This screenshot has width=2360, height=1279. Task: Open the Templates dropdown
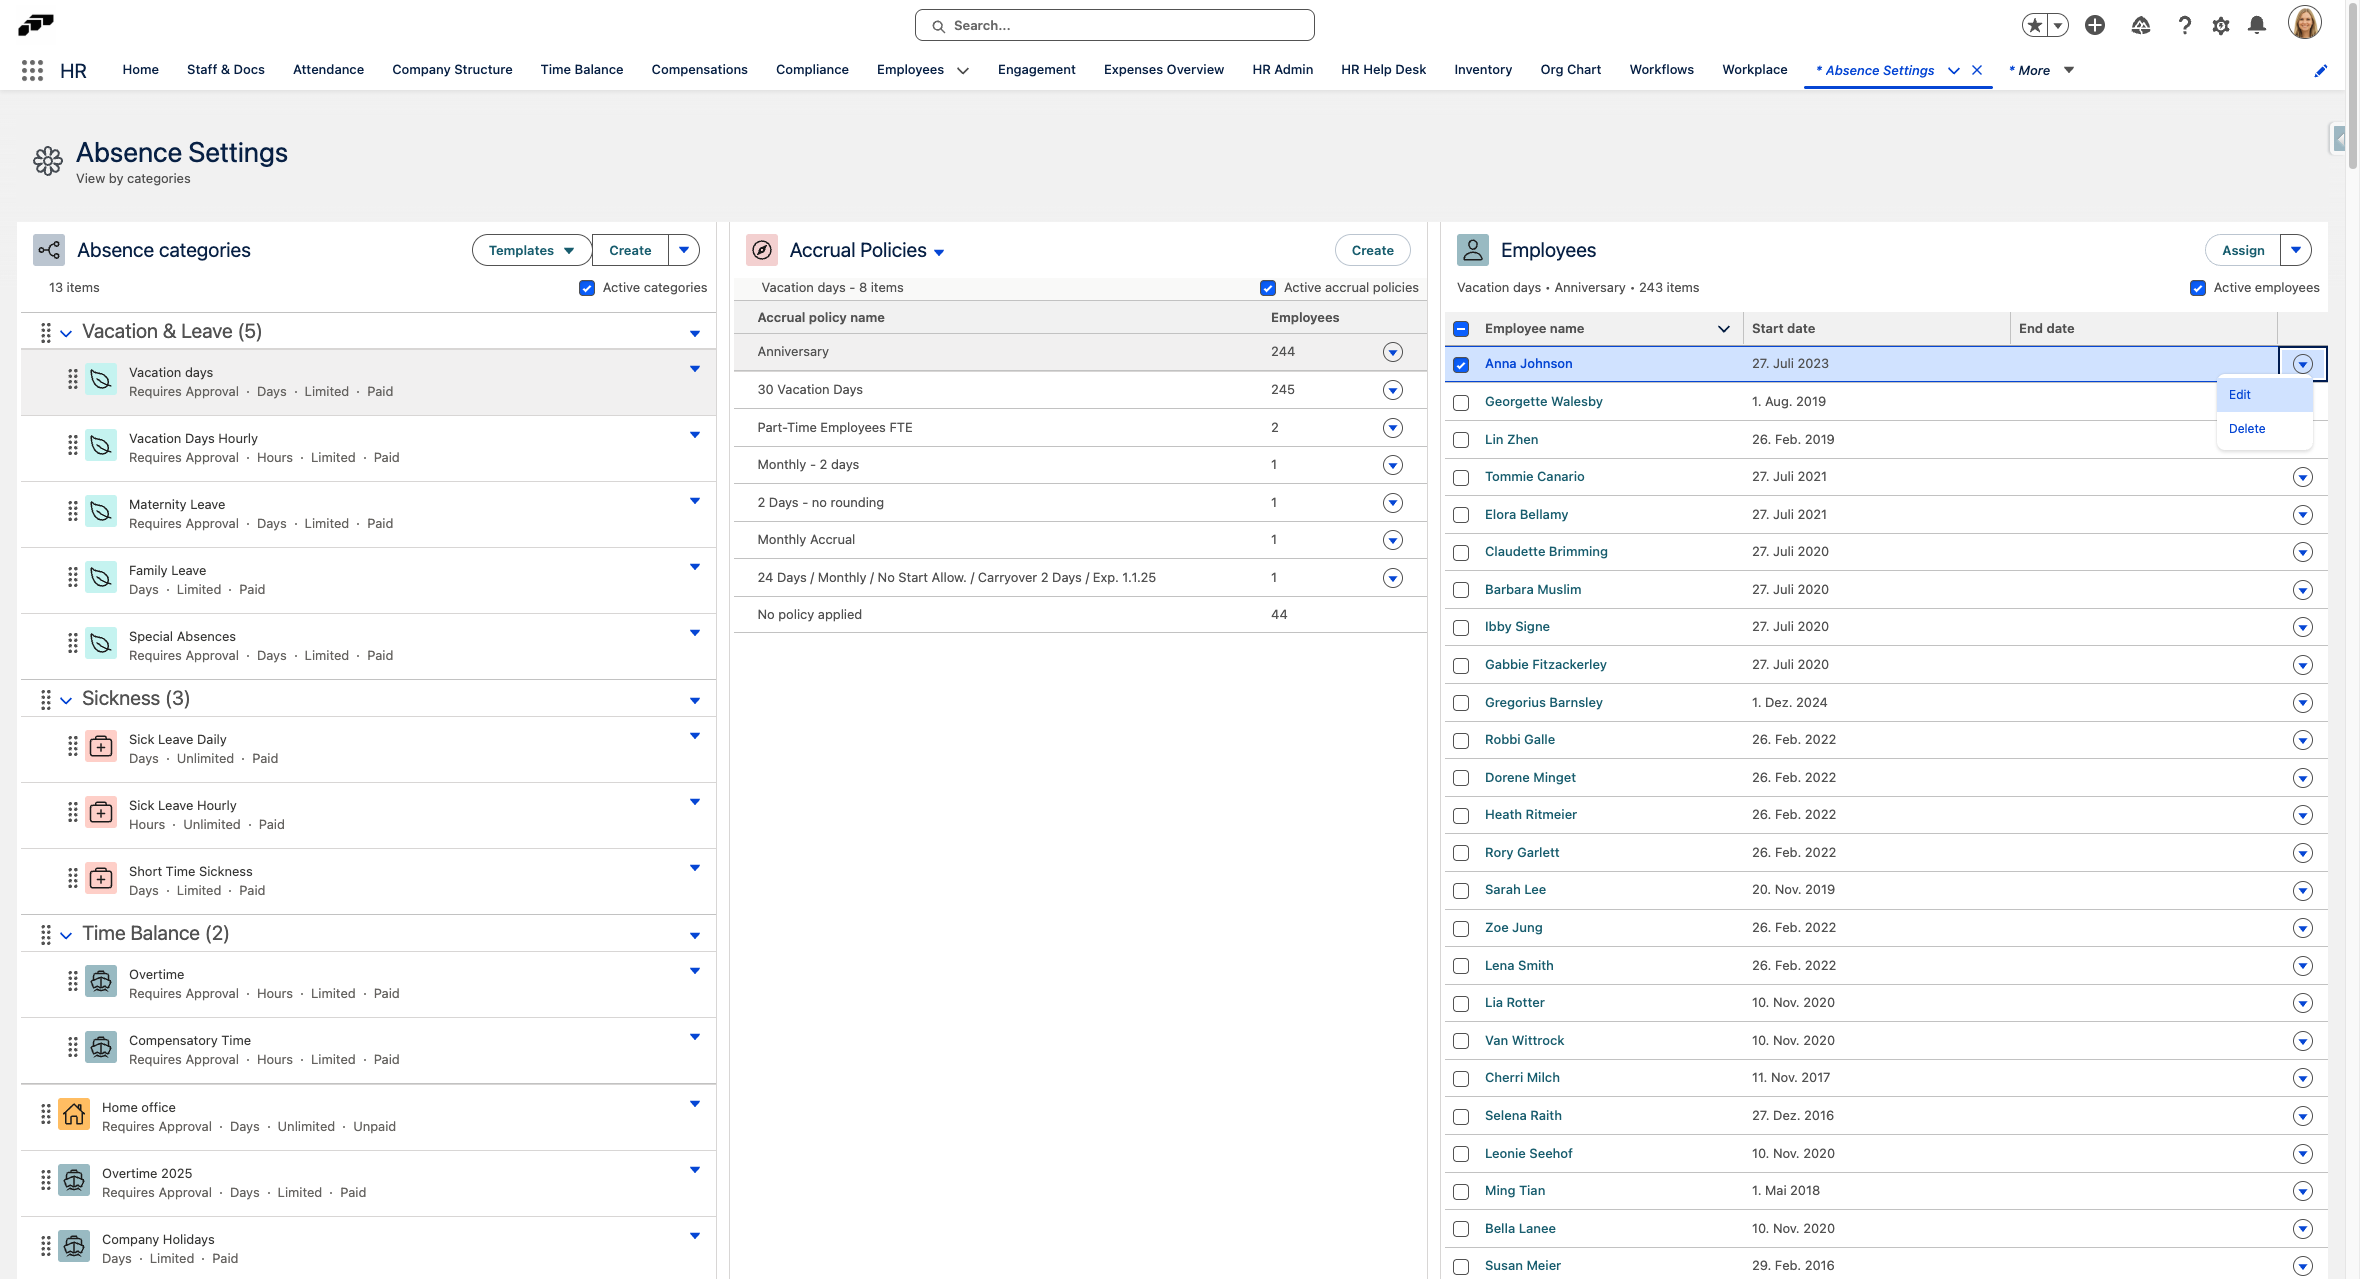pyautogui.click(x=531, y=250)
